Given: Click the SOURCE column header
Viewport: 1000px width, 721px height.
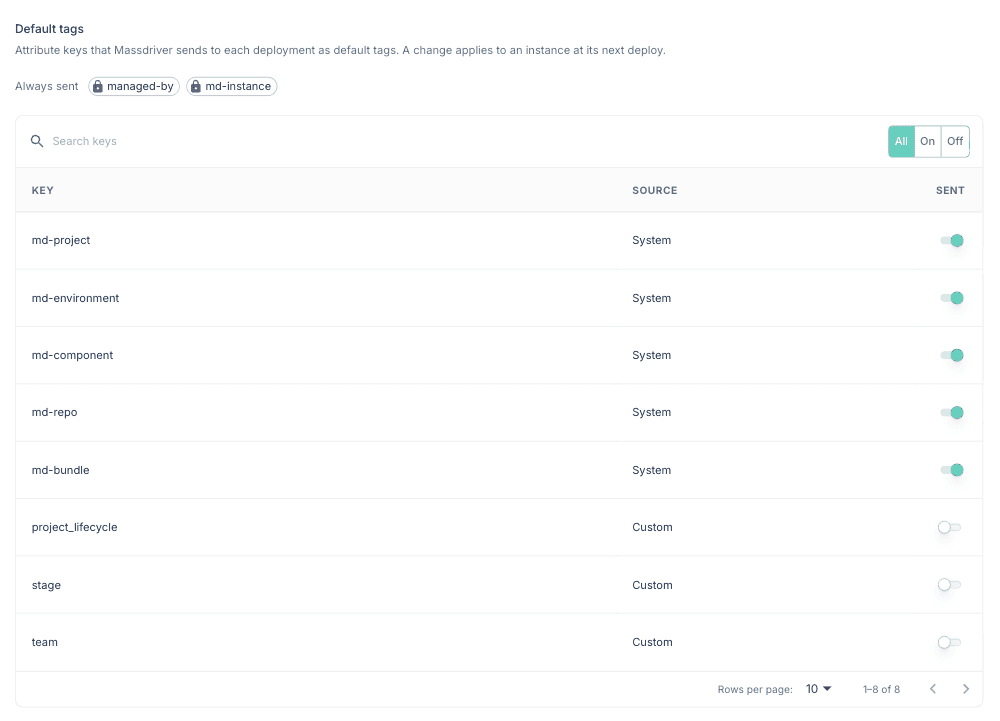Looking at the screenshot, I should [x=654, y=190].
